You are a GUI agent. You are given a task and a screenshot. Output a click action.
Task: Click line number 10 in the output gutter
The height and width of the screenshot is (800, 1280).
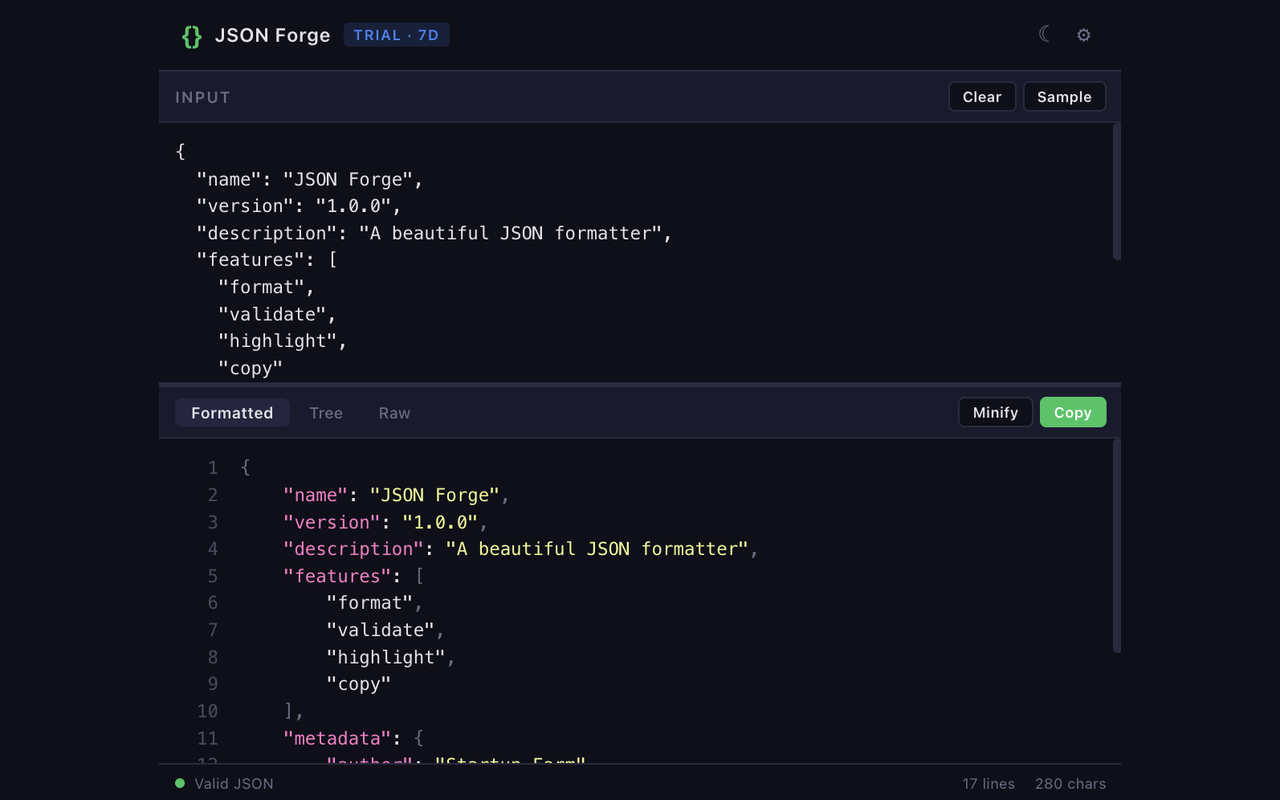point(207,711)
